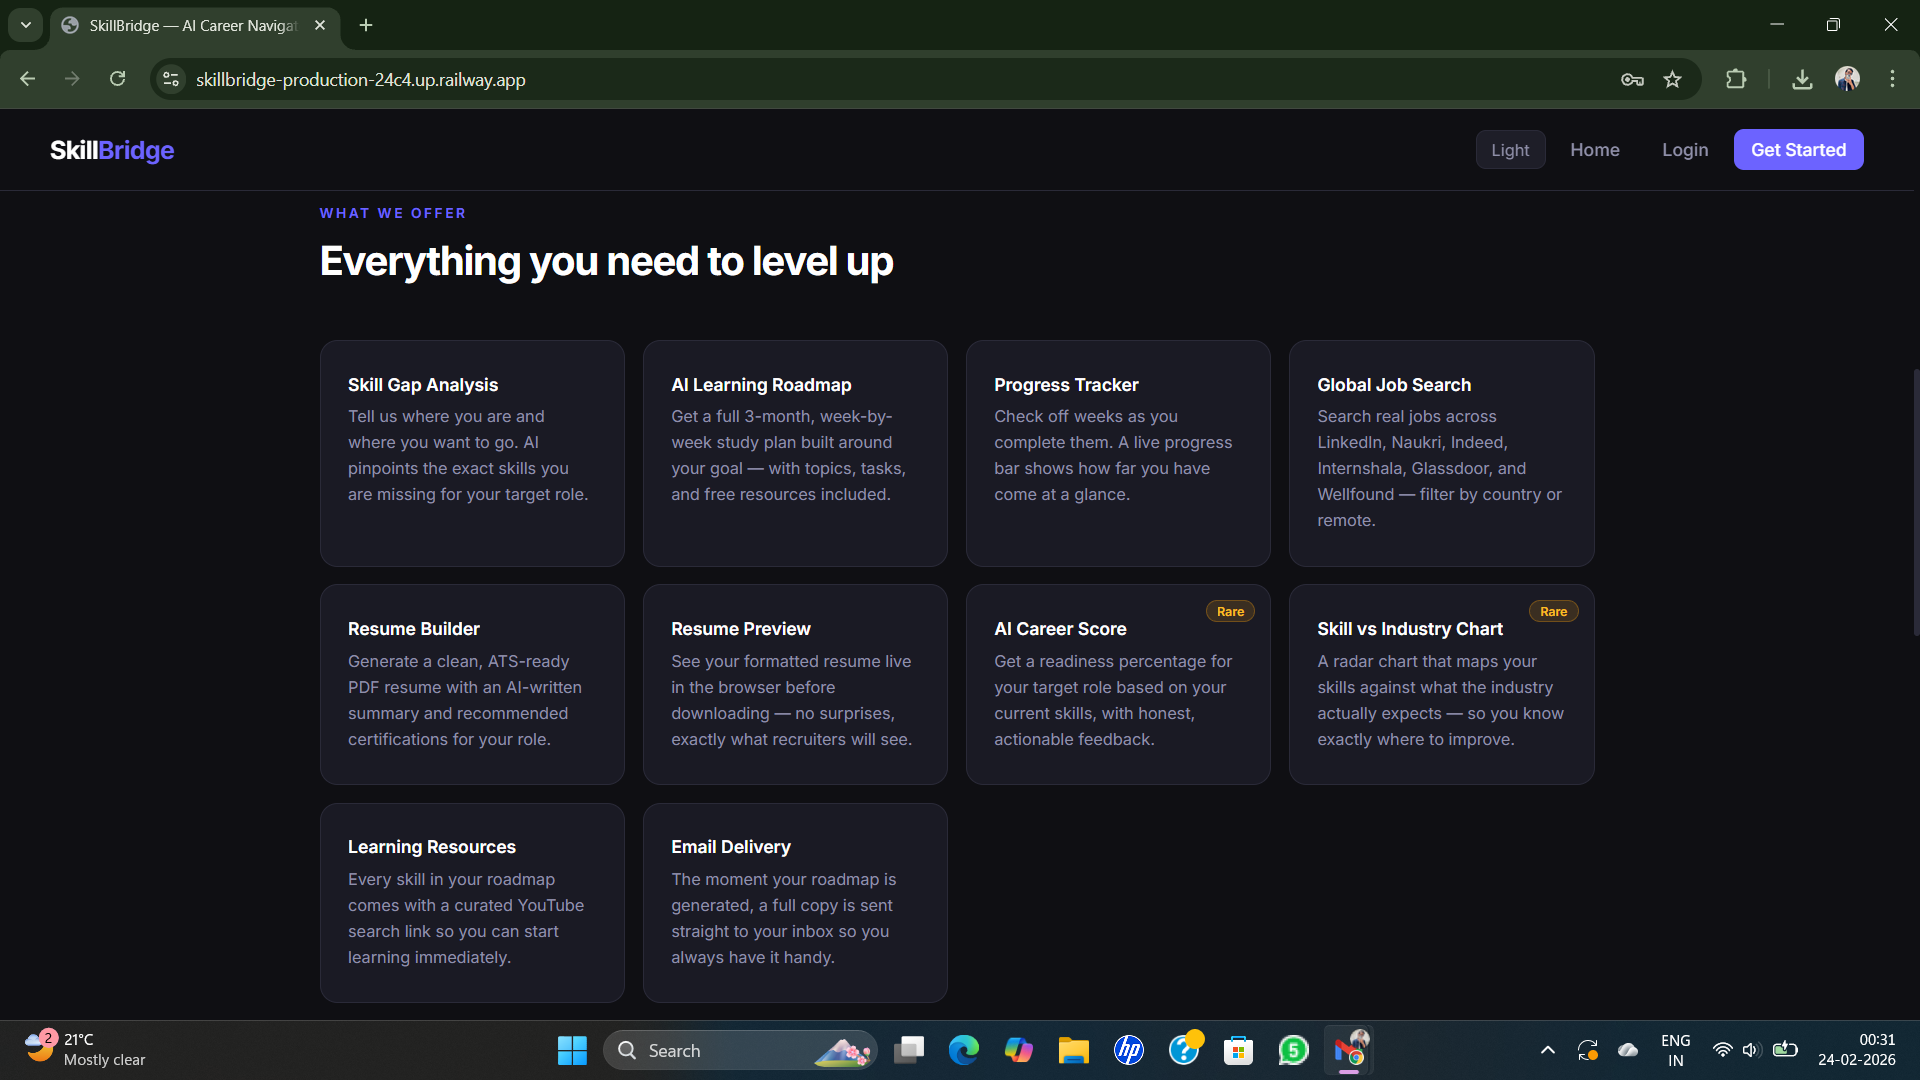View site information icon in address bar
The image size is (1920, 1080).
[x=171, y=79]
